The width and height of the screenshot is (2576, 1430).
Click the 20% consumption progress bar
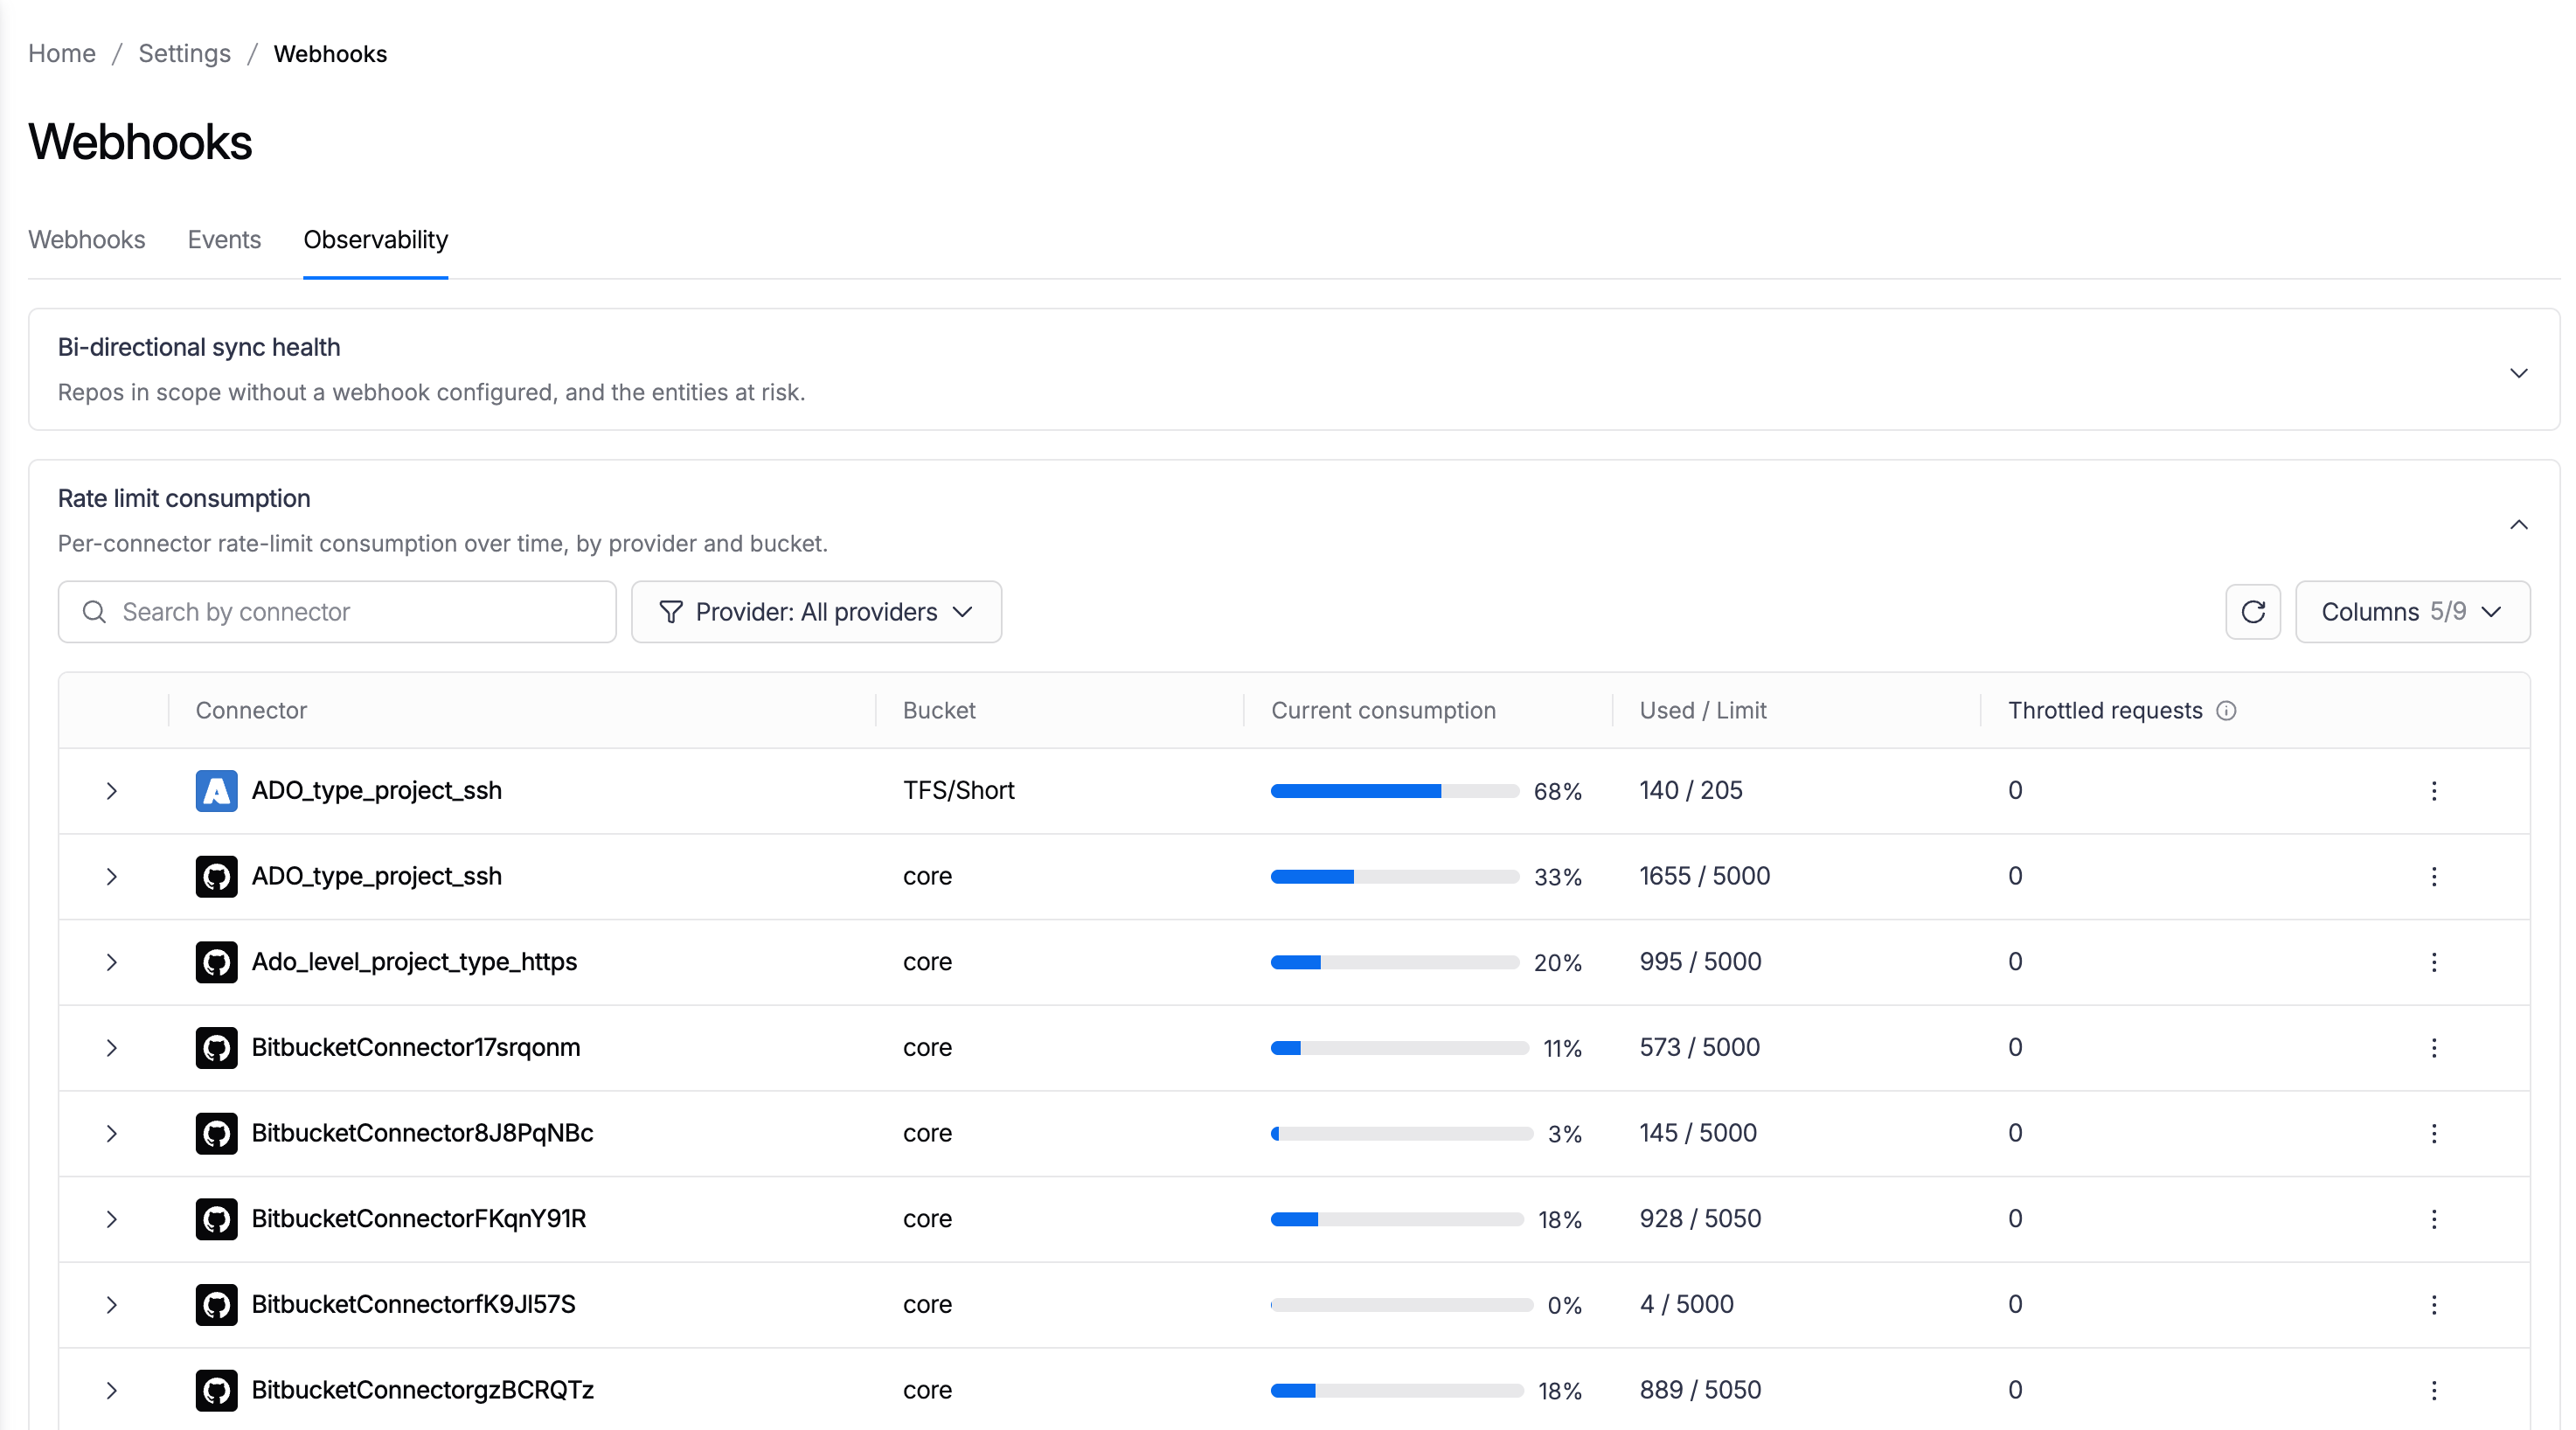click(1395, 963)
